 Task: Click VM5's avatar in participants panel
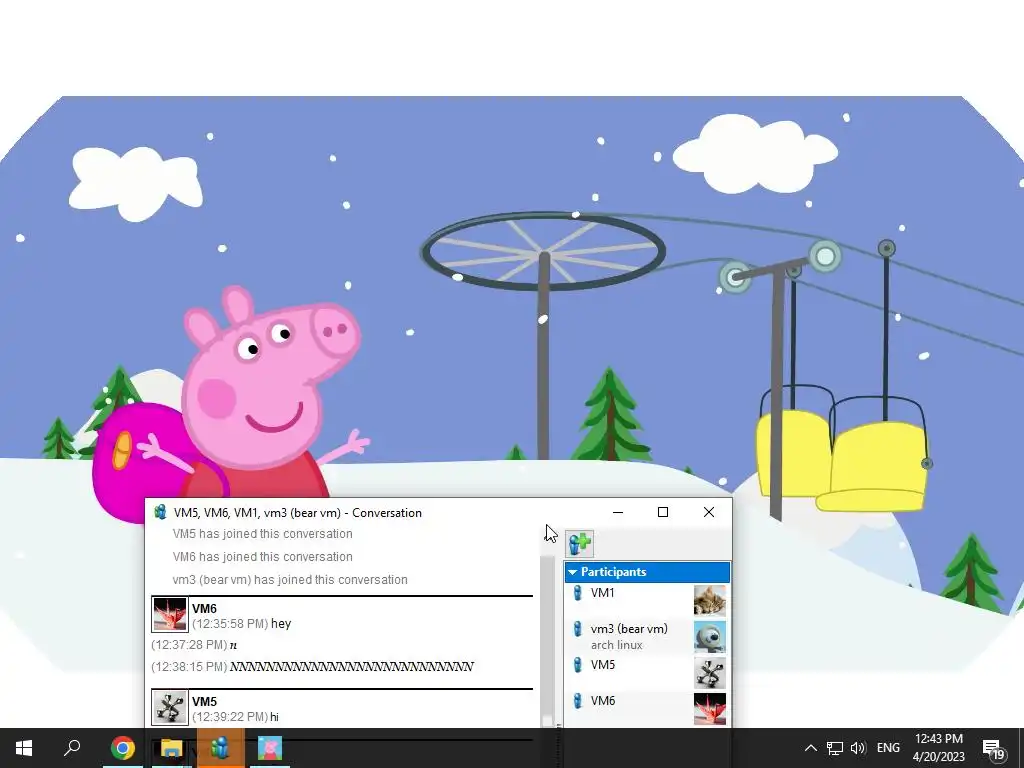pyautogui.click(x=710, y=673)
